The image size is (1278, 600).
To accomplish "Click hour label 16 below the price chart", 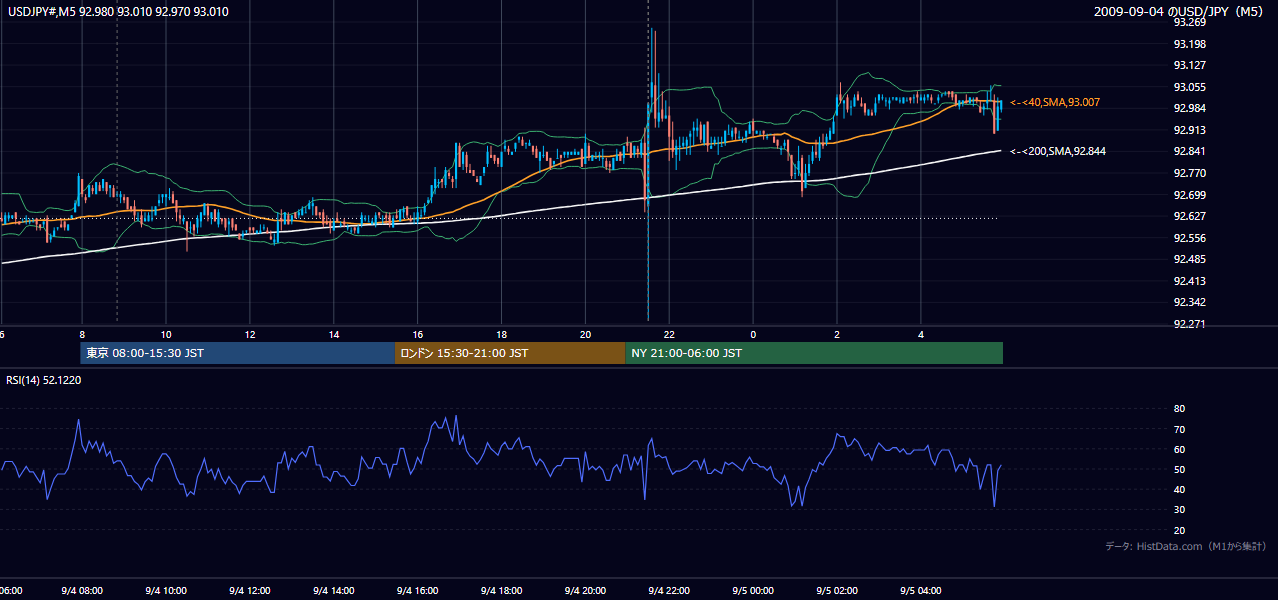I will pyautogui.click(x=418, y=334).
